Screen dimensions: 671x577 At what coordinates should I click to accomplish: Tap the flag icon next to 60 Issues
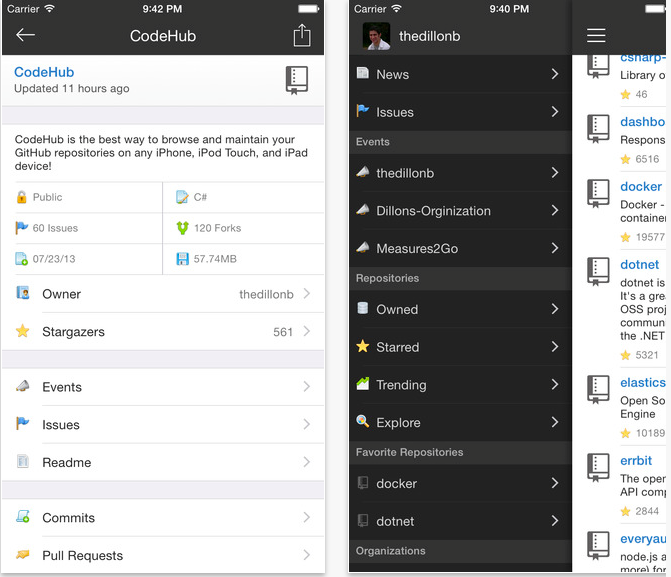click(21, 228)
